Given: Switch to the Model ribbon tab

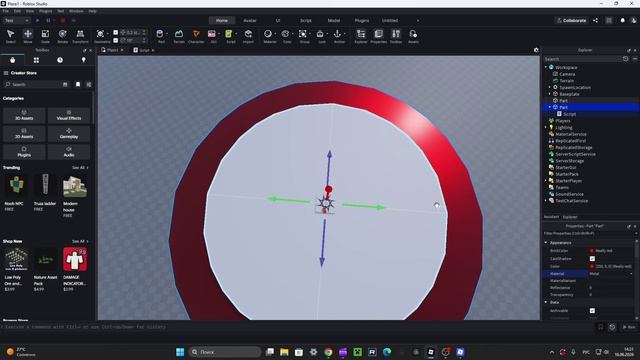Looking at the screenshot, I should (x=333, y=20).
